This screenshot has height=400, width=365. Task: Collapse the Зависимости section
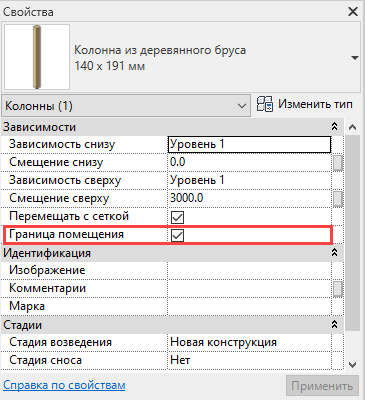click(334, 127)
